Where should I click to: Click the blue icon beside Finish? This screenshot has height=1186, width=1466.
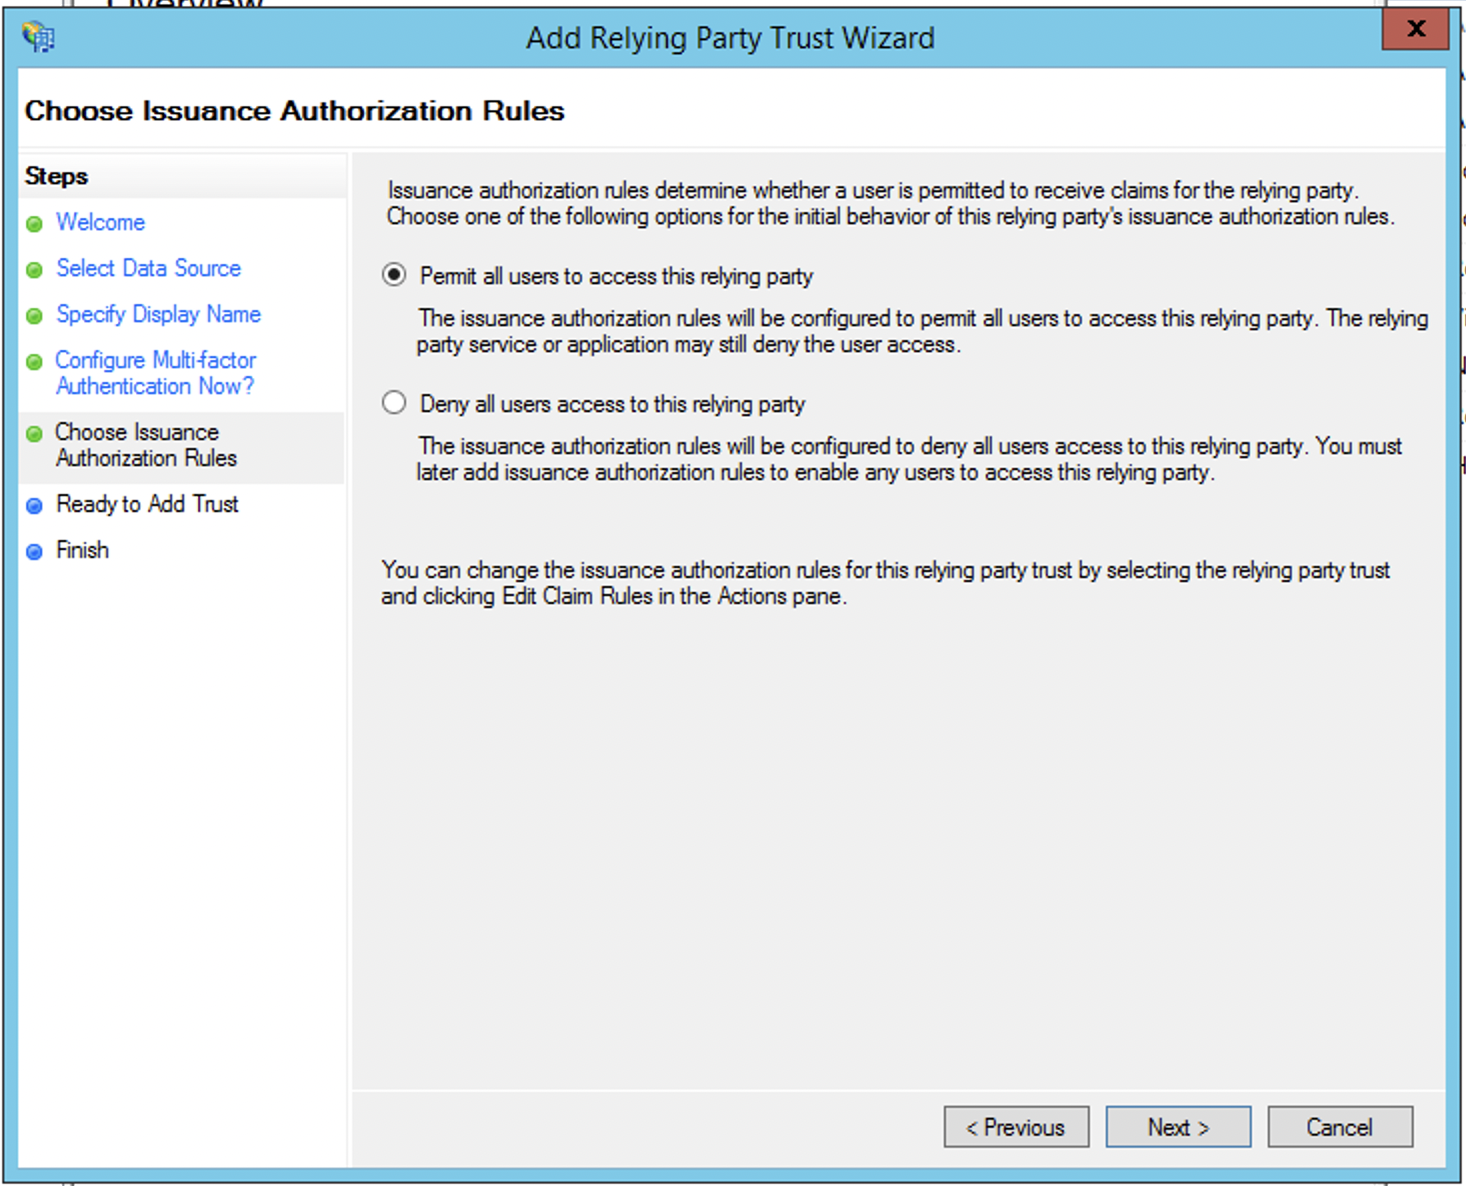point(36,550)
